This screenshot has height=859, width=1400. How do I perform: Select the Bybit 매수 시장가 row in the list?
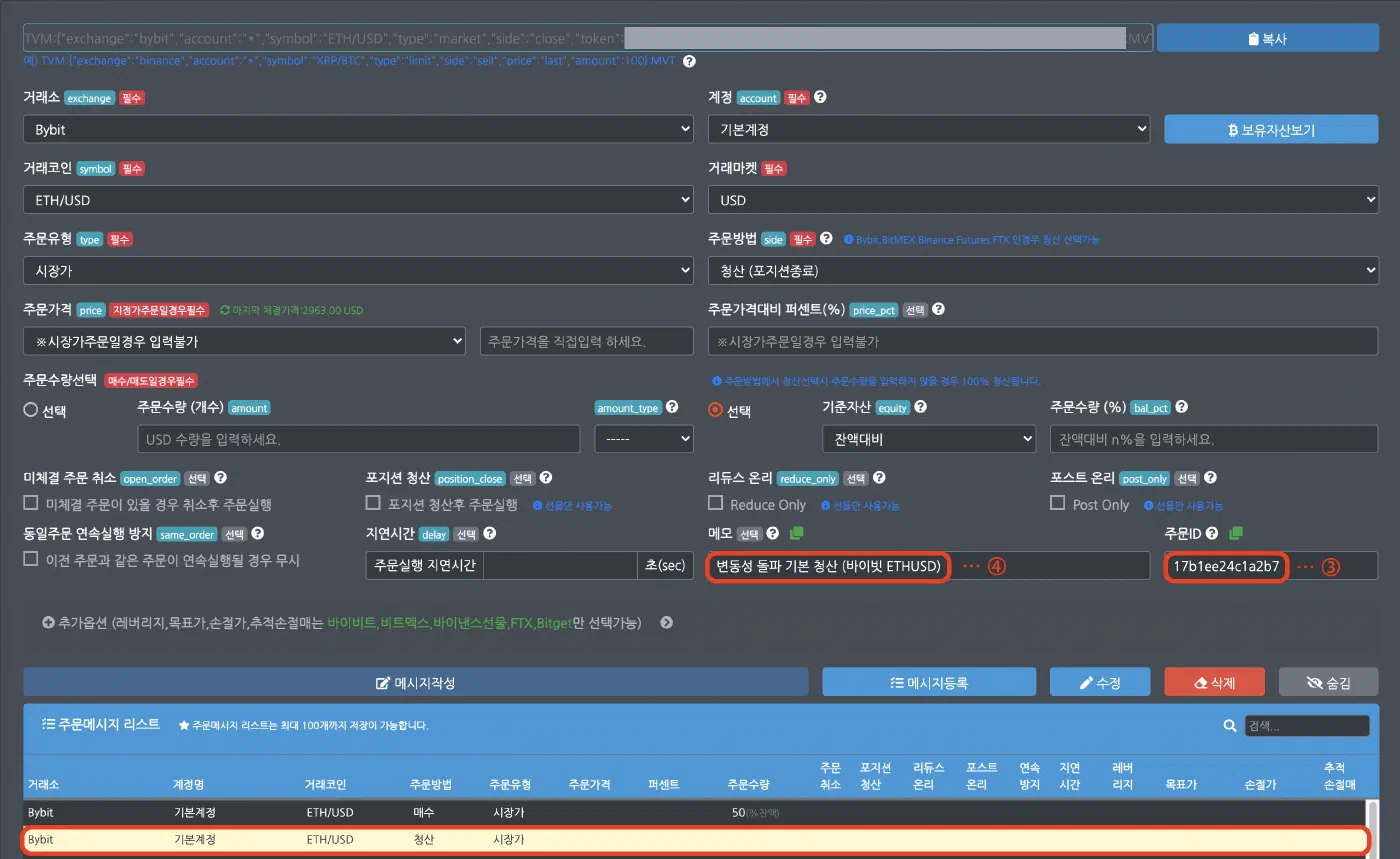695,812
